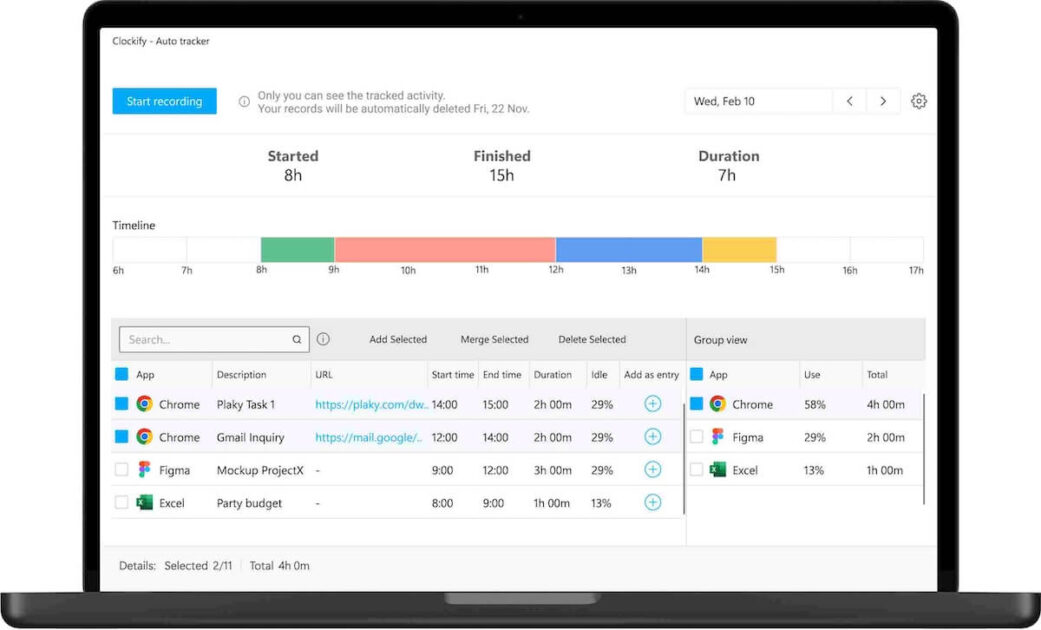
Task: Open the Wed, Feb 10 date picker
Action: coord(758,101)
